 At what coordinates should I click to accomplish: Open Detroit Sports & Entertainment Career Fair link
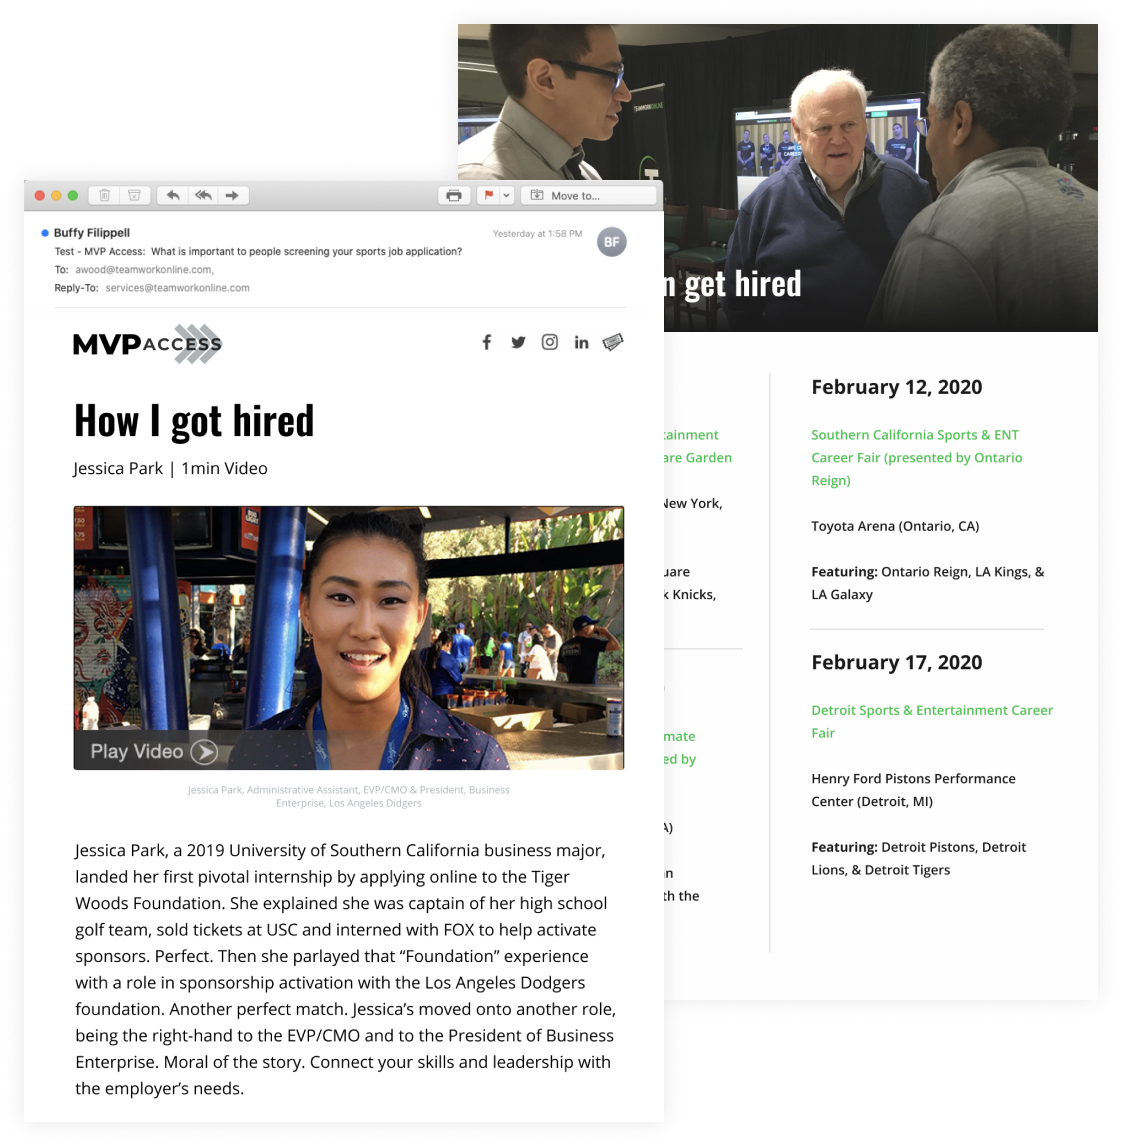pyautogui.click(x=932, y=721)
